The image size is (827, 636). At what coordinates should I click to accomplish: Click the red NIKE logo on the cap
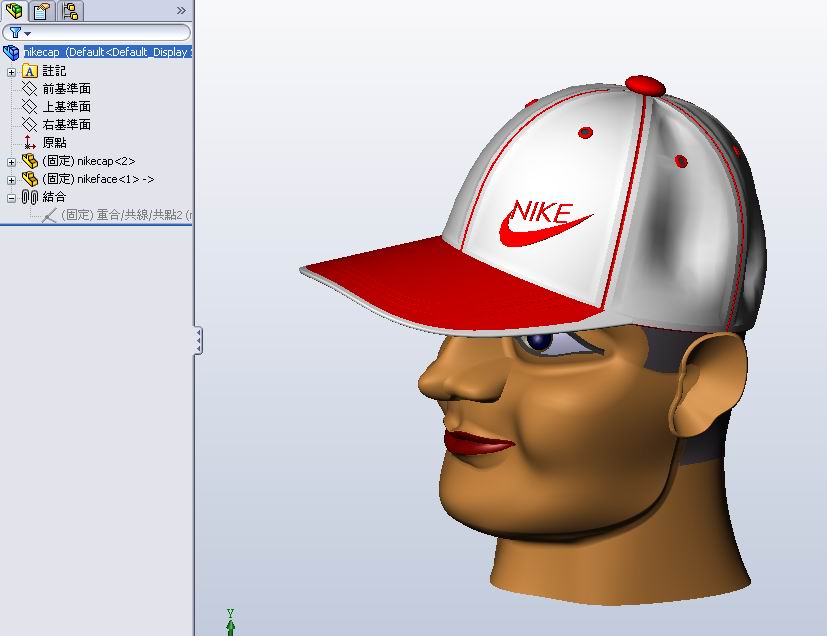pos(544,223)
